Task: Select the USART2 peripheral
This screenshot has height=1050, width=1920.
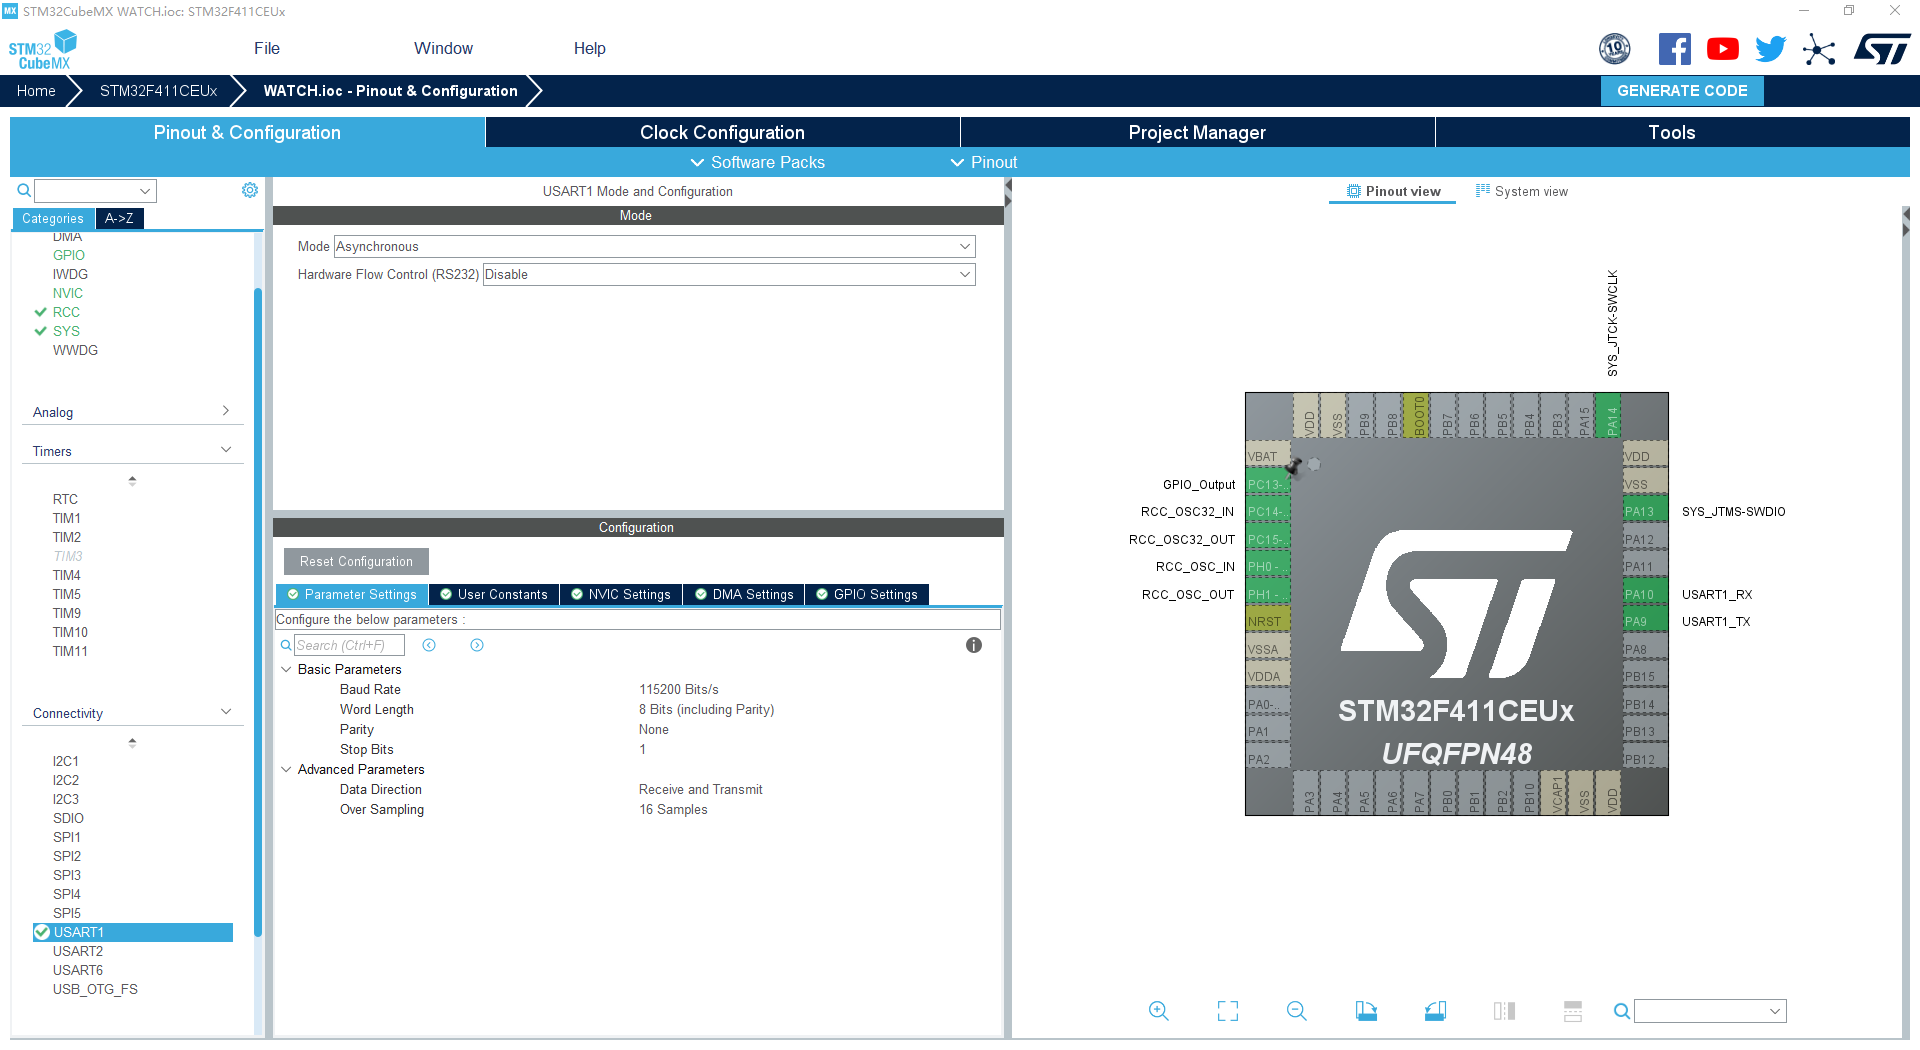Action: pos(78,951)
